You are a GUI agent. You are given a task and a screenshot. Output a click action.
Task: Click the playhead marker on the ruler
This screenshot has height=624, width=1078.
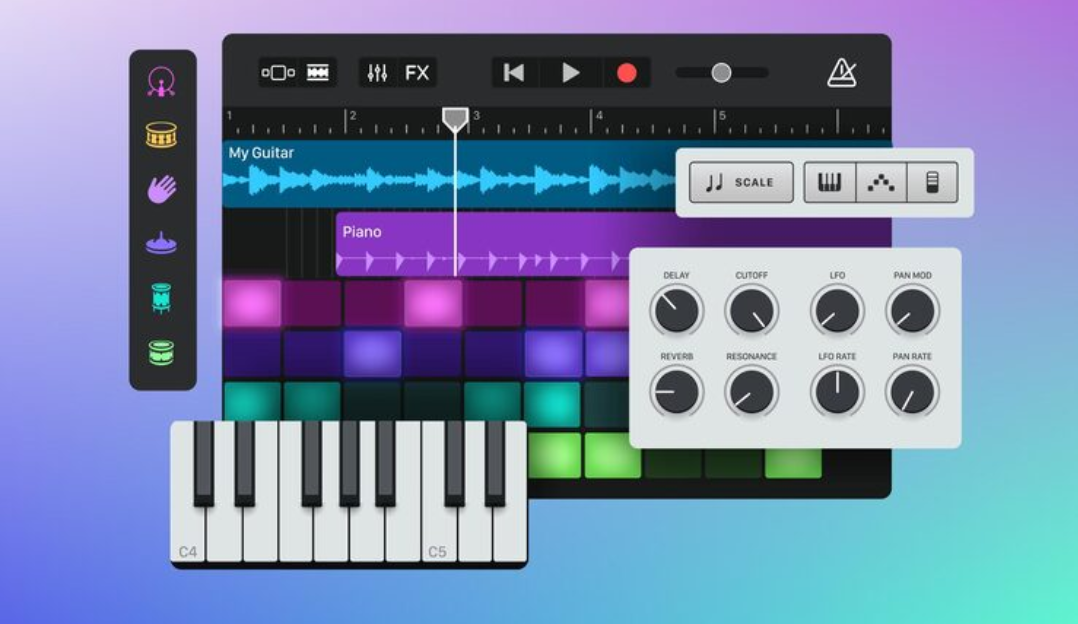(x=455, y=119)
